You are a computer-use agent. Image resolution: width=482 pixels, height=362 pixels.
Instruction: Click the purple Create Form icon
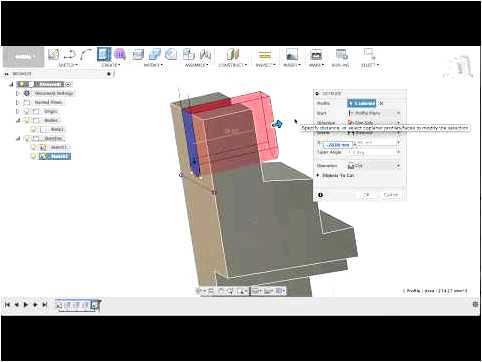(120, 54)
